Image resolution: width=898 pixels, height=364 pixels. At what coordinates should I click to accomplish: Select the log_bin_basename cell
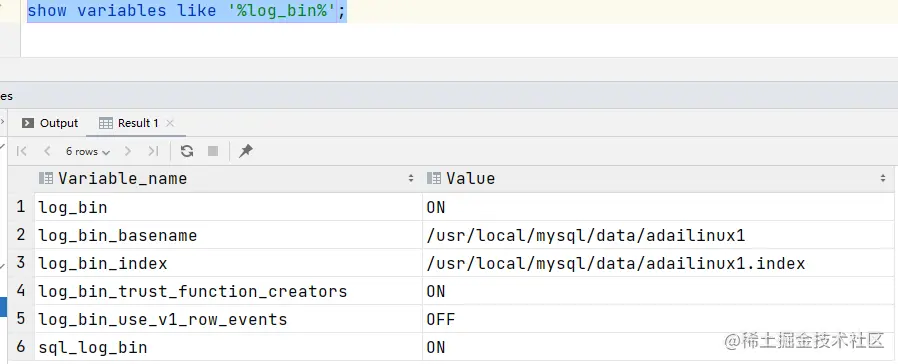point(229,235)
